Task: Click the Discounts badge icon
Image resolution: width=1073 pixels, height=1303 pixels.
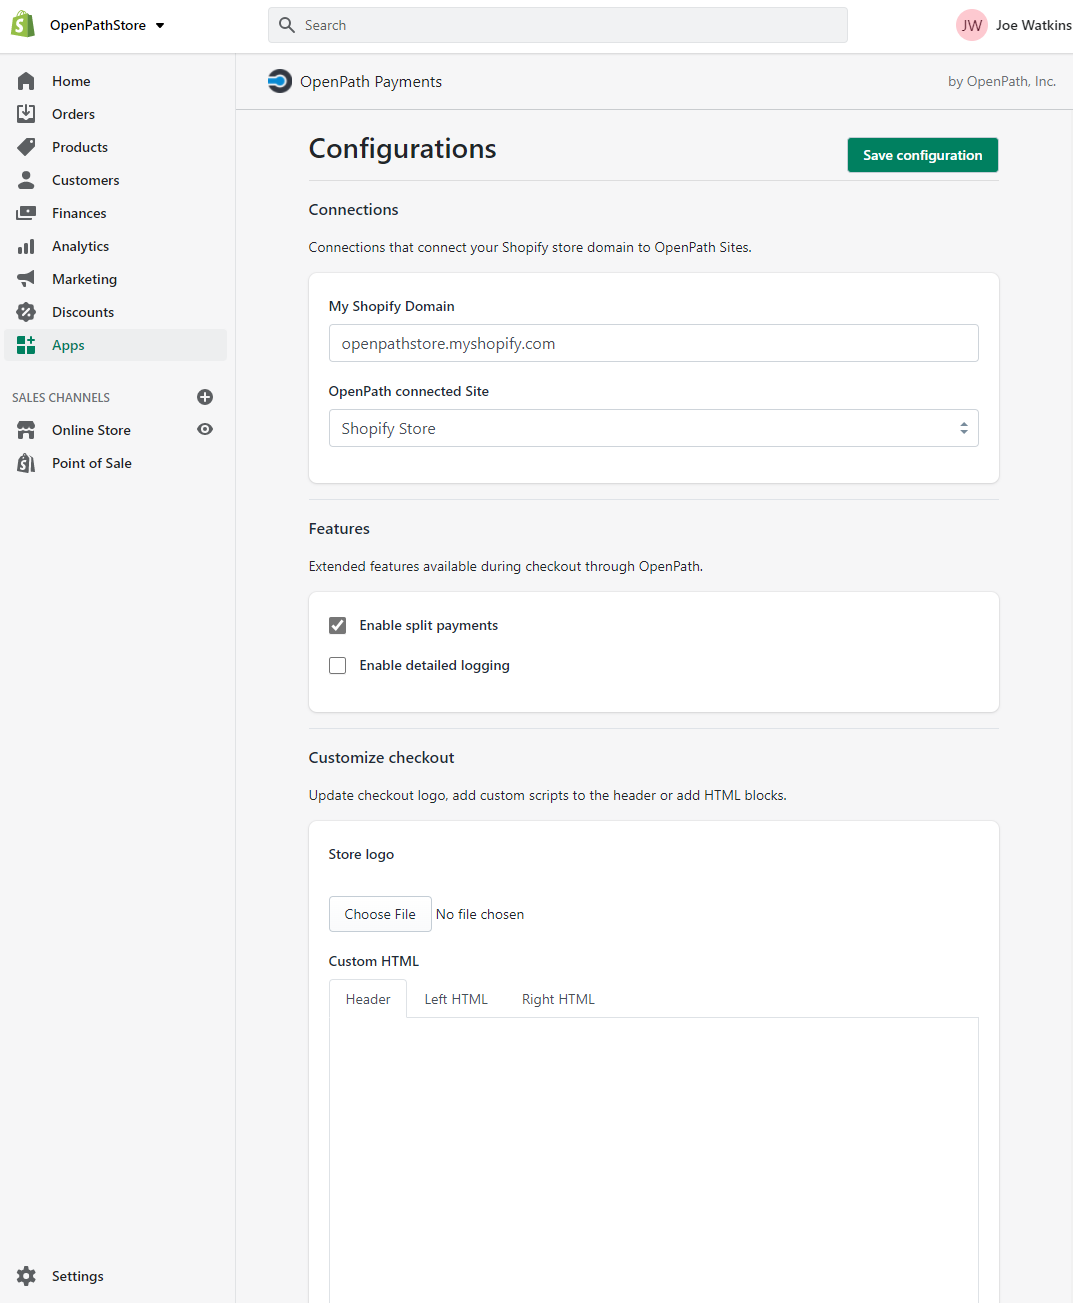Action: click(x=26, y=312)
